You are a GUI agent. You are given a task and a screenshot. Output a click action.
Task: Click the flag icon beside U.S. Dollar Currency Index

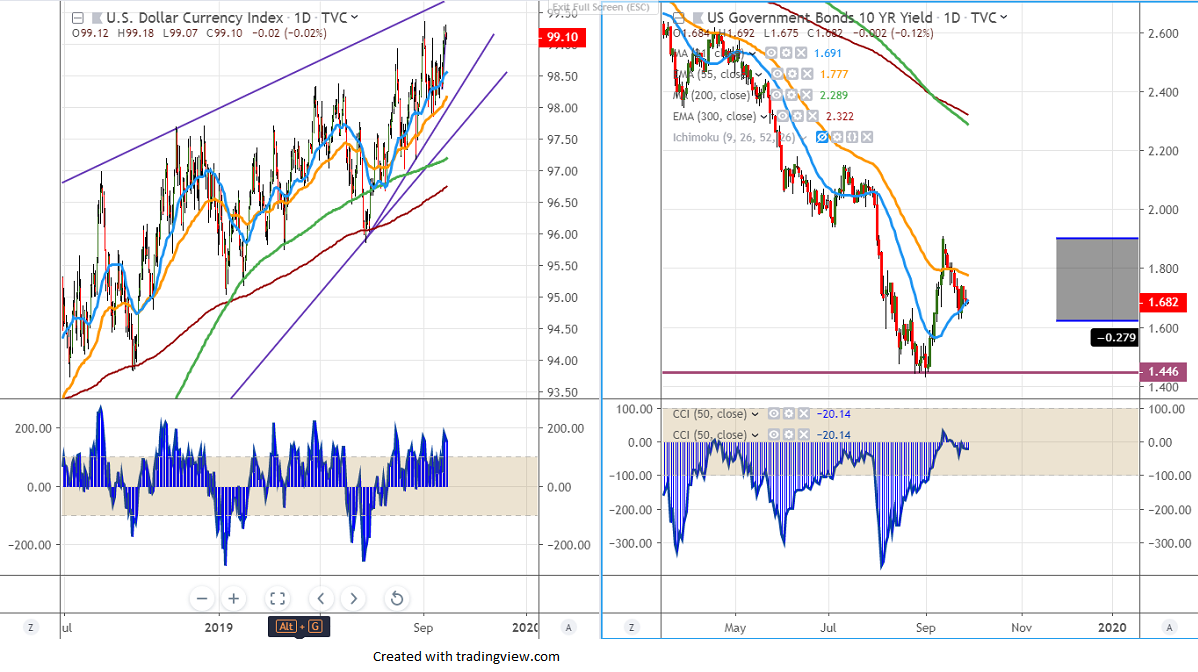click(97, 18)
